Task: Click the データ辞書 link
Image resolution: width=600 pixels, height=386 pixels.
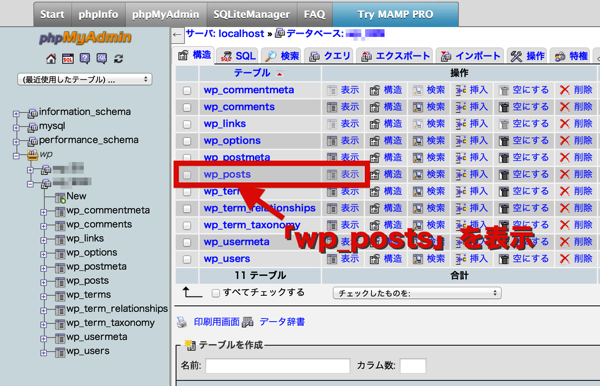Action: tap(282, 322)
